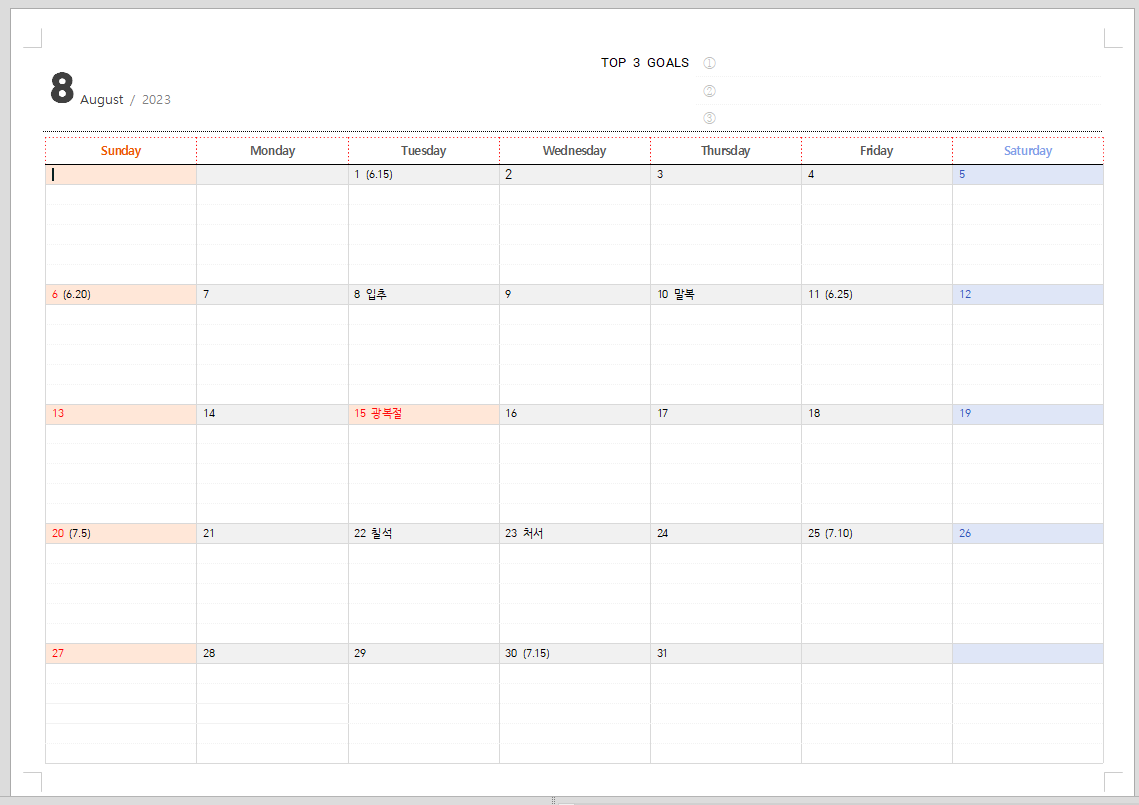Click the date cell 14
Screen dimensions: 1139x805
272,414
